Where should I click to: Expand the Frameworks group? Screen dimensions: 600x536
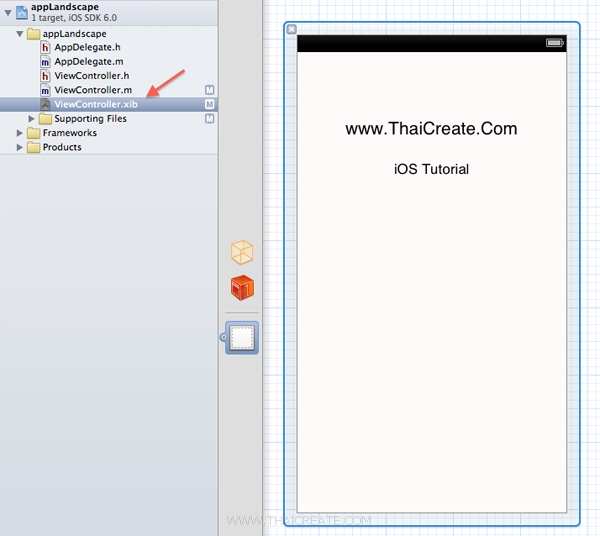pos(20,133)
